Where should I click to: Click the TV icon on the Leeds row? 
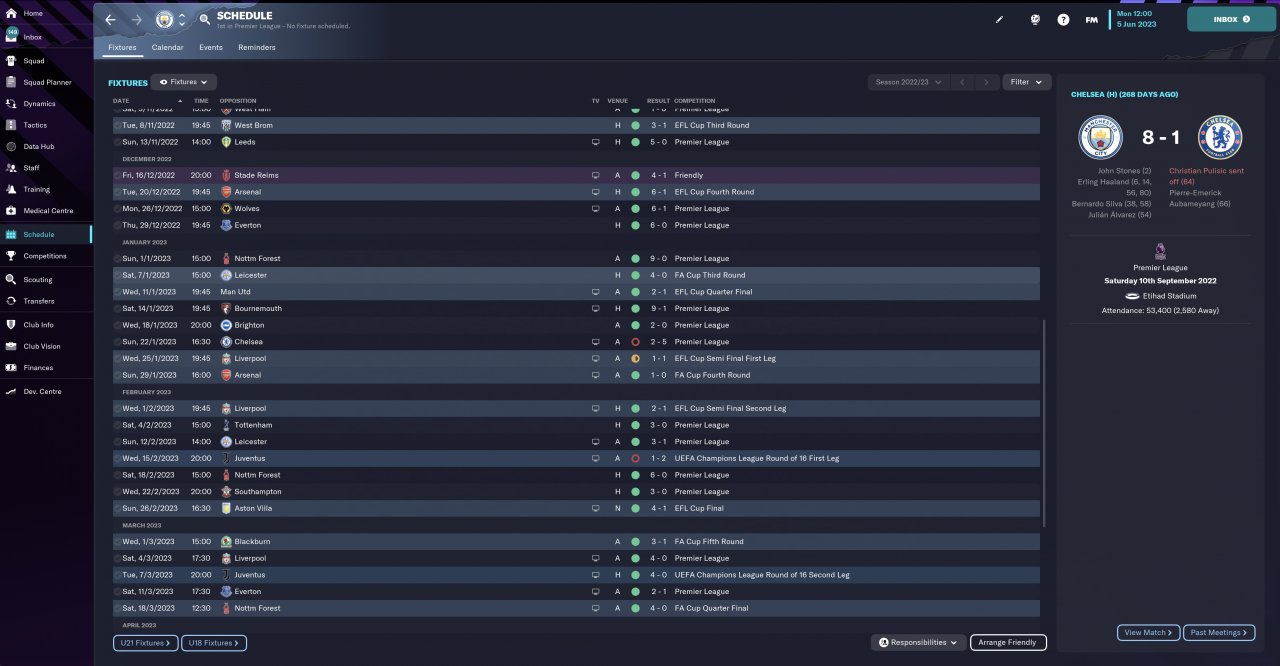pyautogui.click(x=595, y=142)
